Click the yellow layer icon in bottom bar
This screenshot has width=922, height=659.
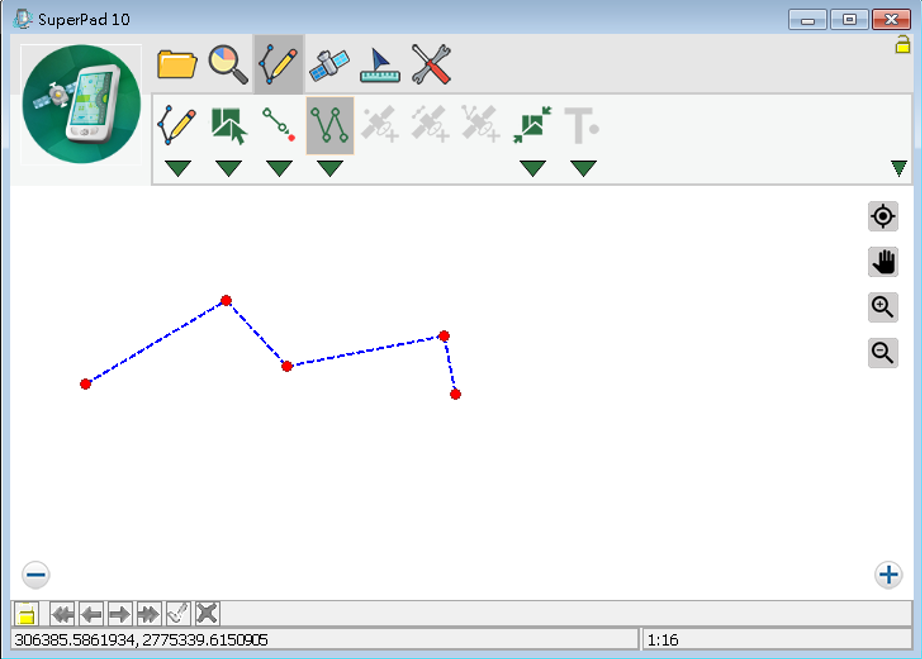click(26, 614)
